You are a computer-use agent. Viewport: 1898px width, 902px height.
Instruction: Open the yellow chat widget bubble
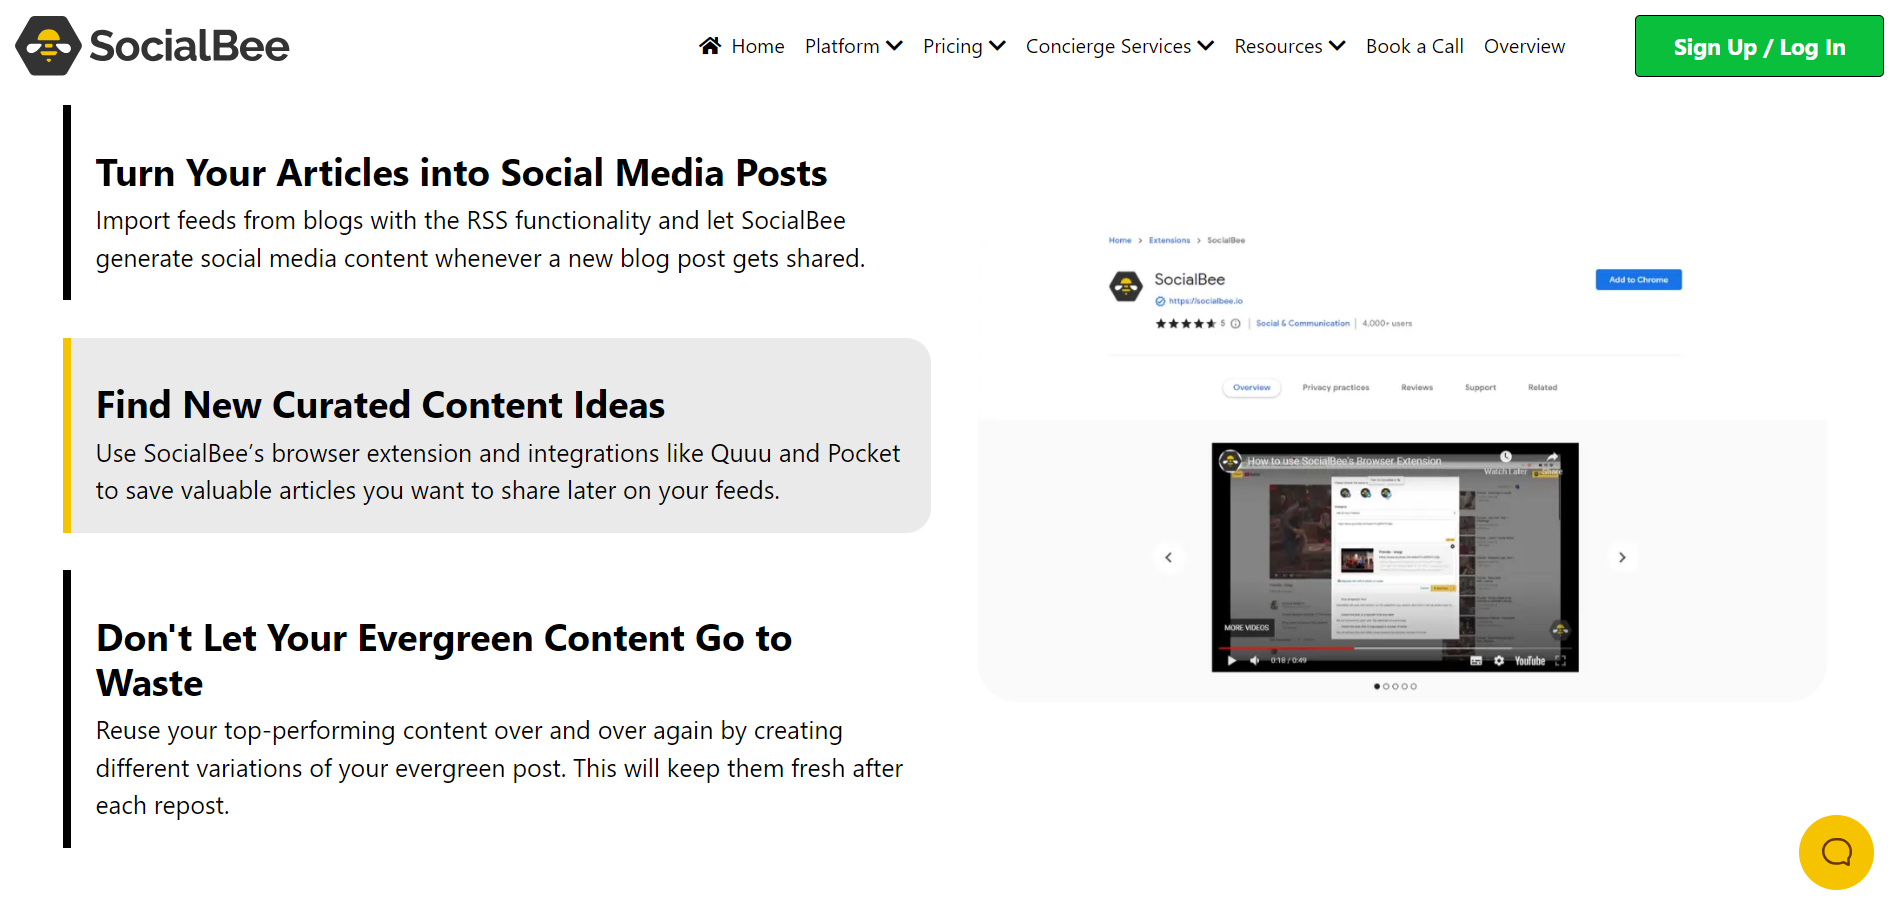(1836, 852)
